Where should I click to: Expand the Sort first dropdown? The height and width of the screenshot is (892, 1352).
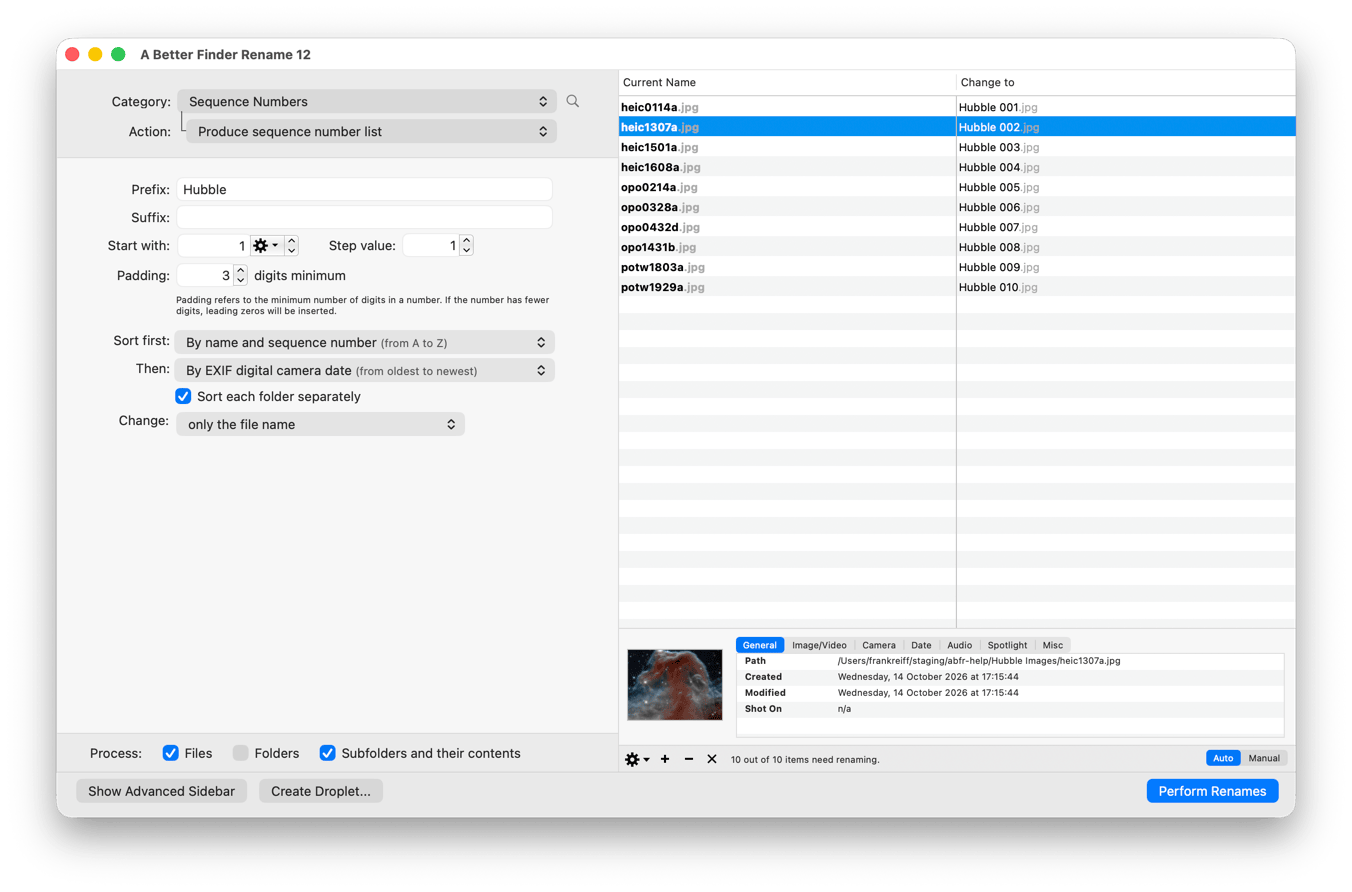(x=364, y=342)
